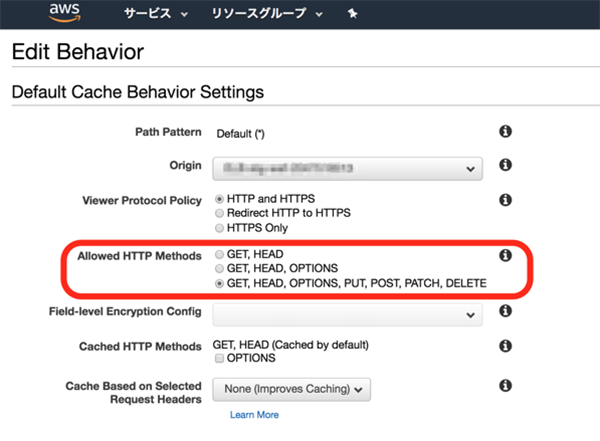Viewport: 600px width, 441px height.
Task: Show info for Viewer Protocol Policy
Action: [x=505, y=200]
